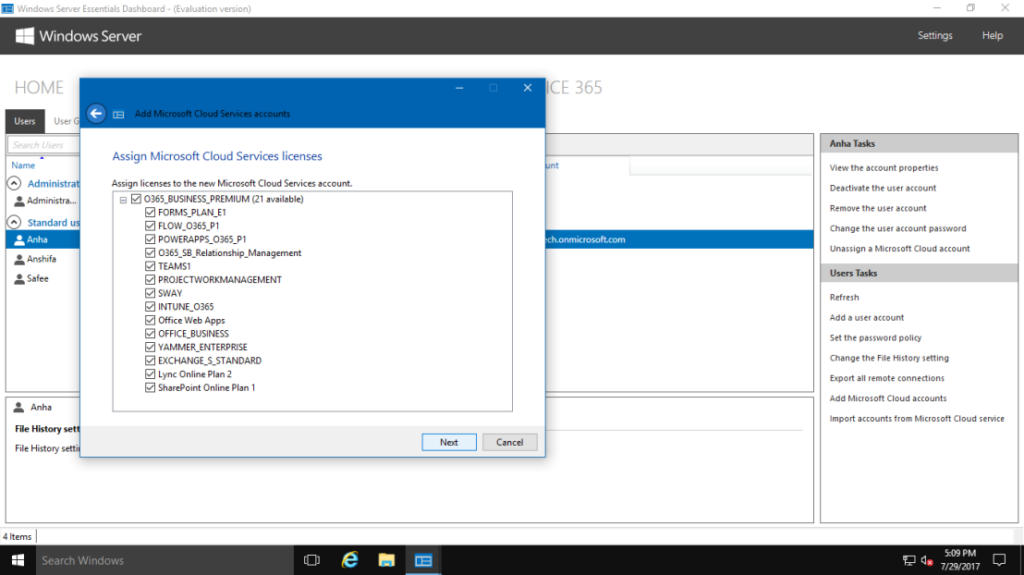Toggle the OFFICE_BUSINESS checkbox
This screenshot has width=1024, height=575.
point(150,333)
